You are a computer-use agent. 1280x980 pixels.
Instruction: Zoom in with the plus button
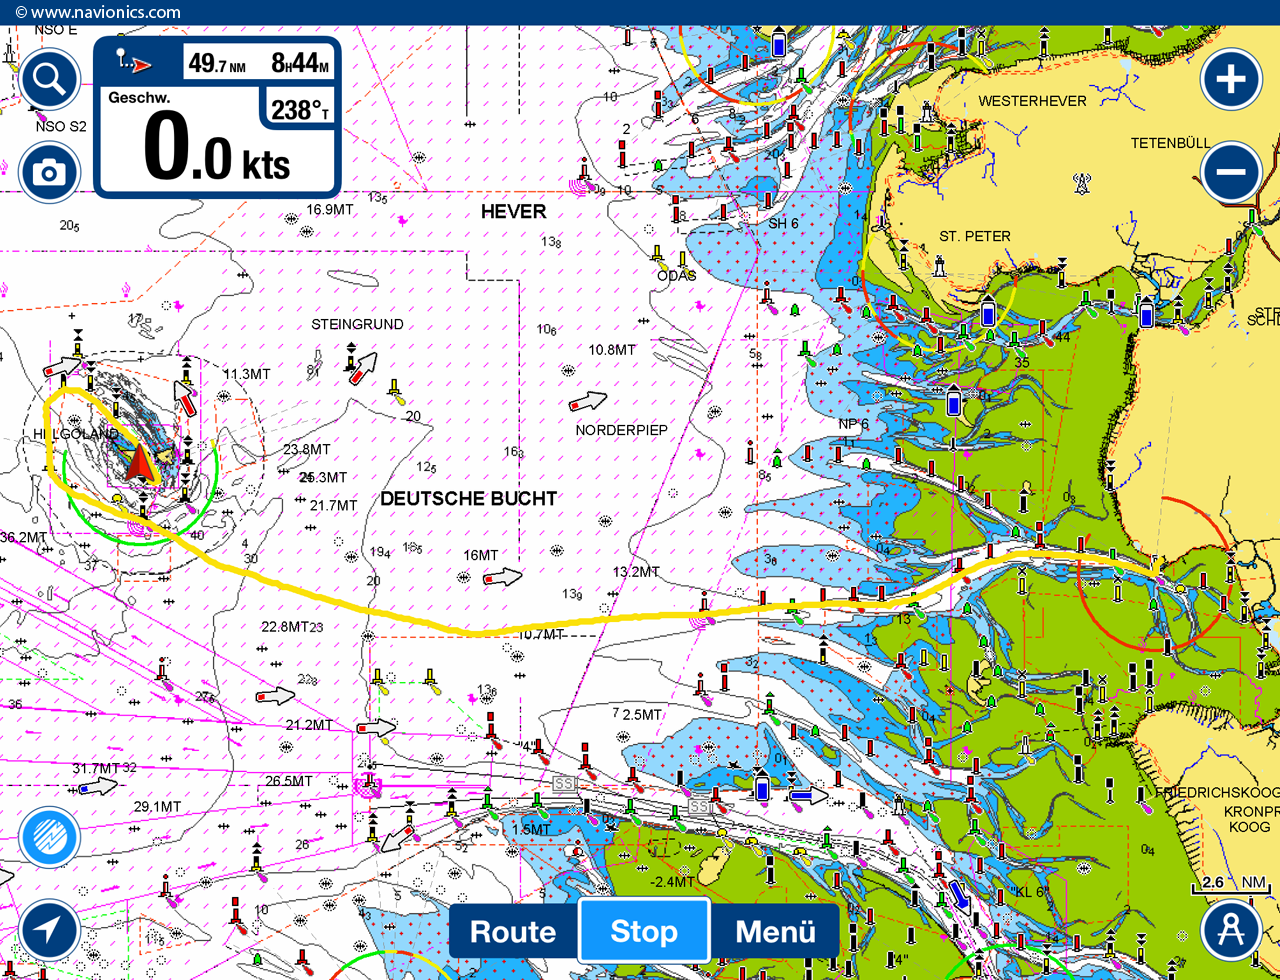coord(1231,79)
